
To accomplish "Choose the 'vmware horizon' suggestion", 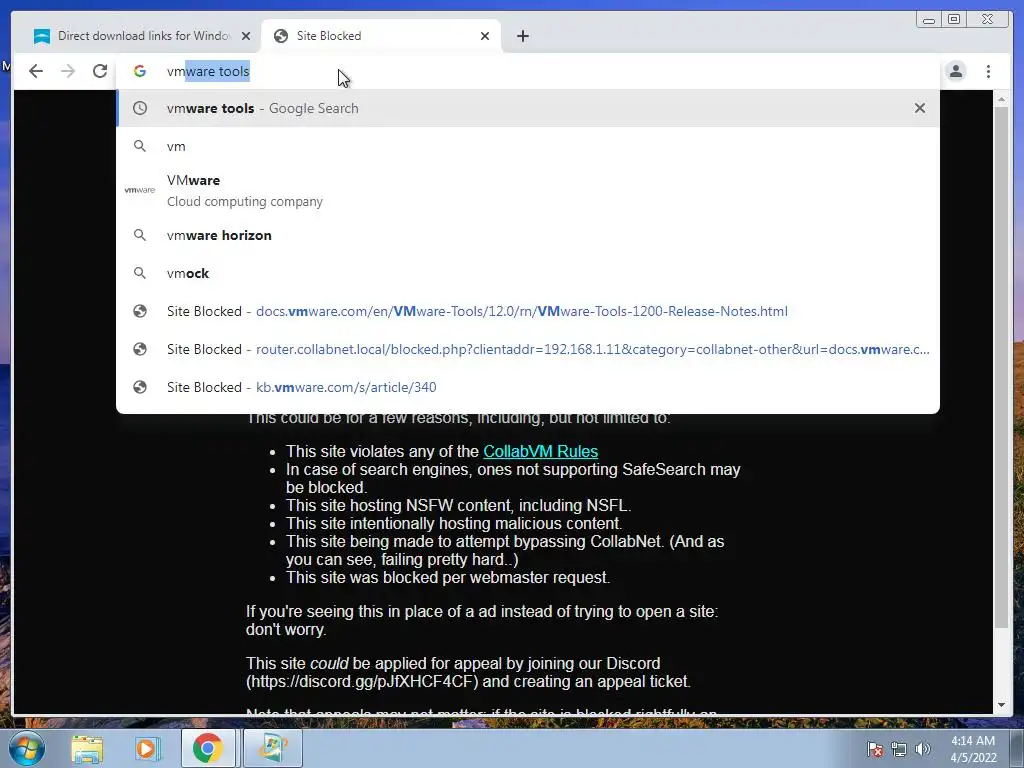I will point(528,235).
